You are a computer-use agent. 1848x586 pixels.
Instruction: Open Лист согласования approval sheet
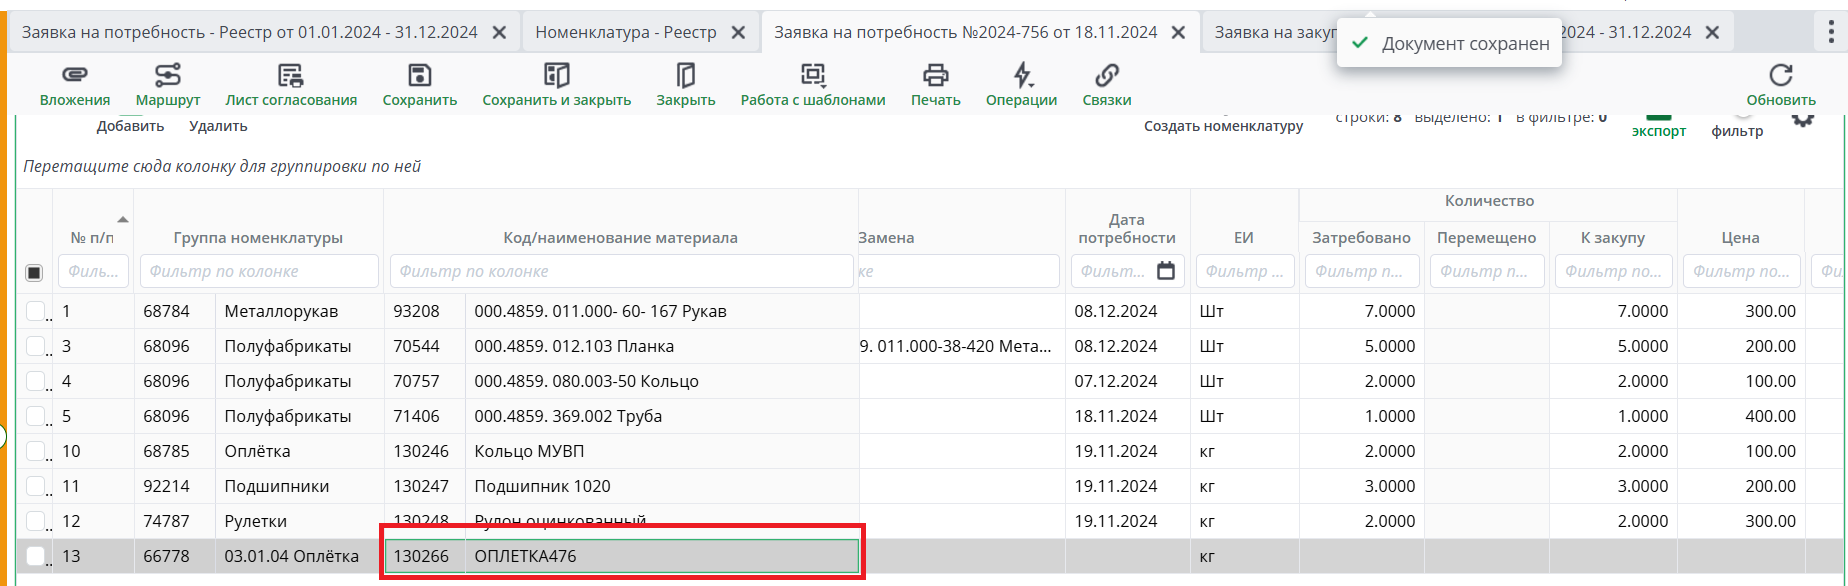click(291, 76)
